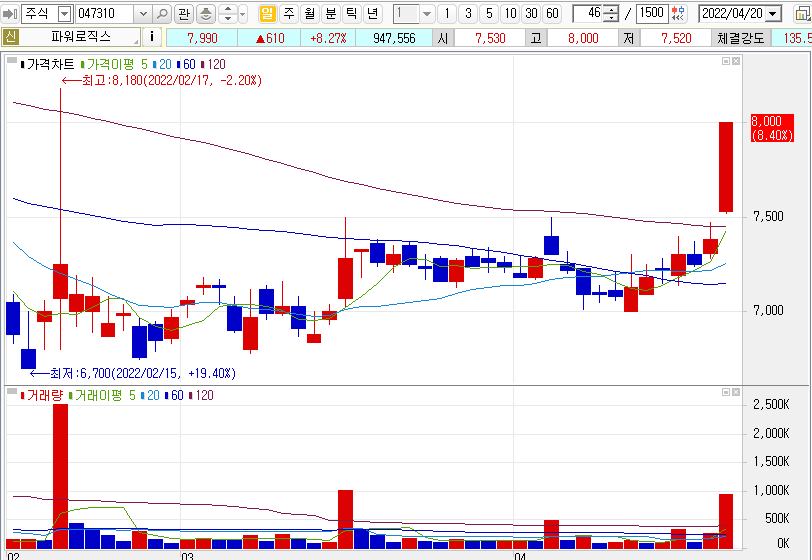Click the 60-day price MA legend

click(x=186, y=65)
